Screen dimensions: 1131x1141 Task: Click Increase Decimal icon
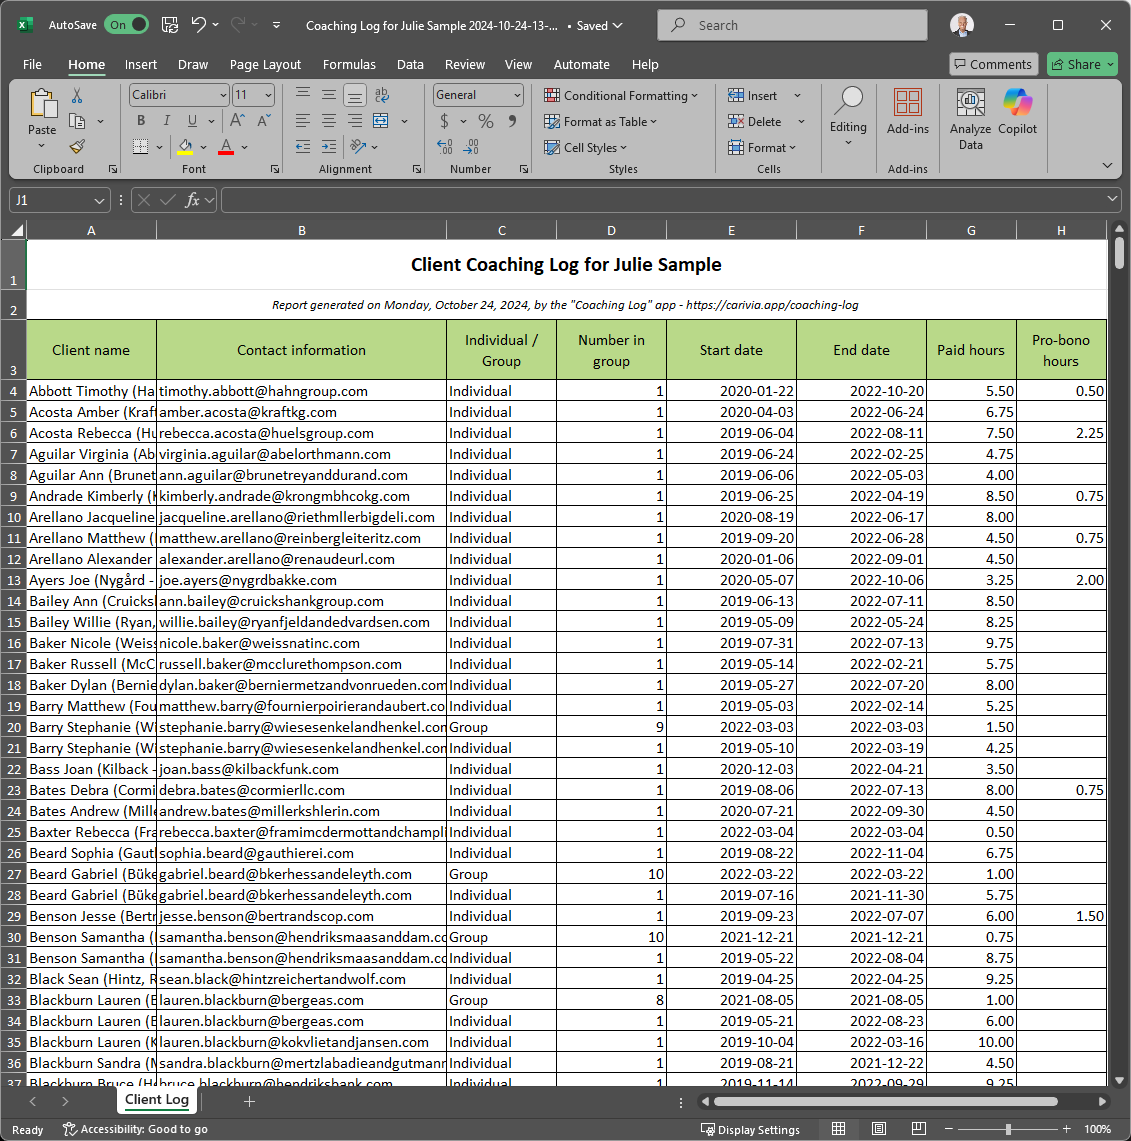click(x=445, y=147)
